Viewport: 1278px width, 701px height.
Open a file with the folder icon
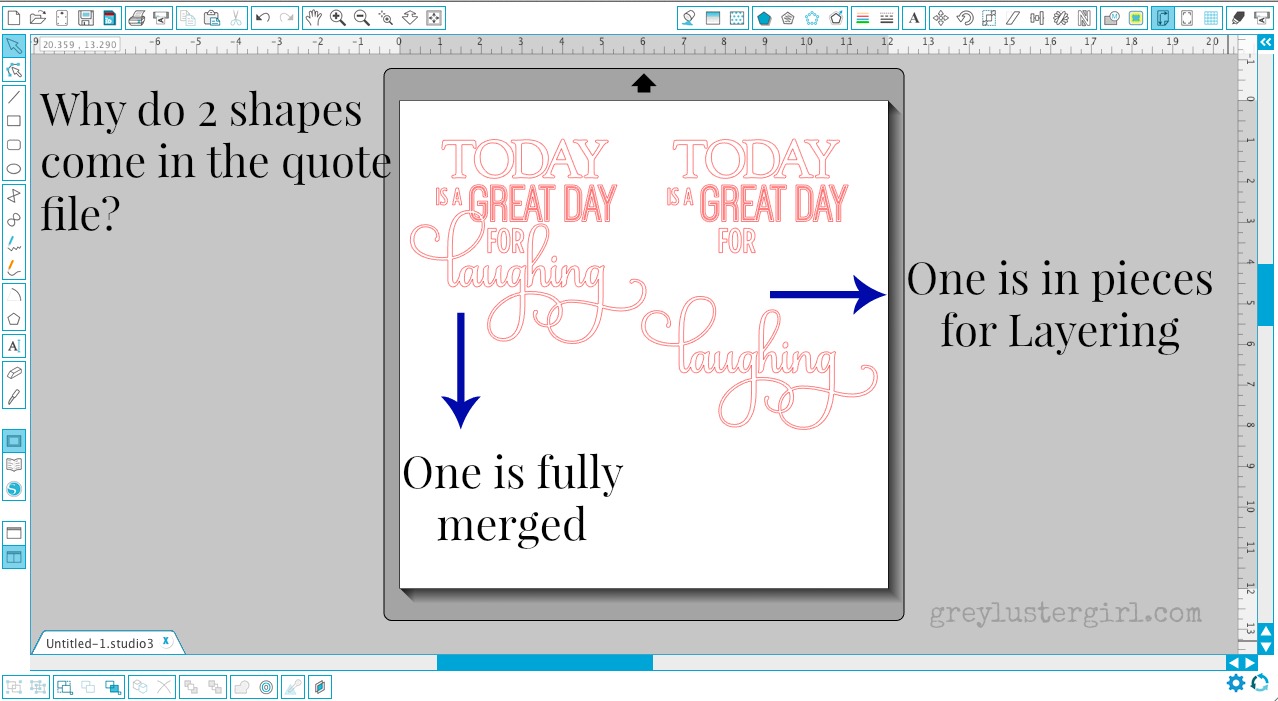coord(37,18)
